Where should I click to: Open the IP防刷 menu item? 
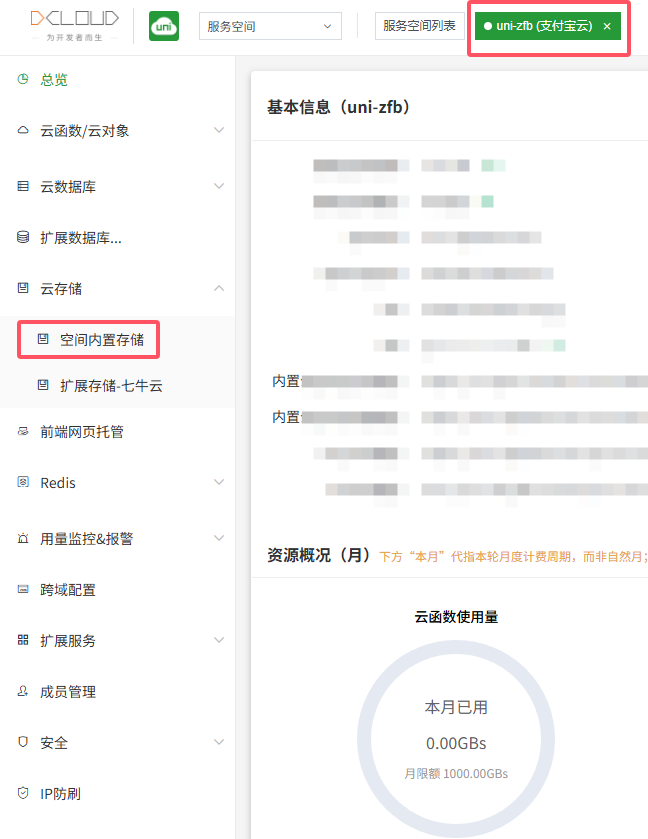click(60, 794)
